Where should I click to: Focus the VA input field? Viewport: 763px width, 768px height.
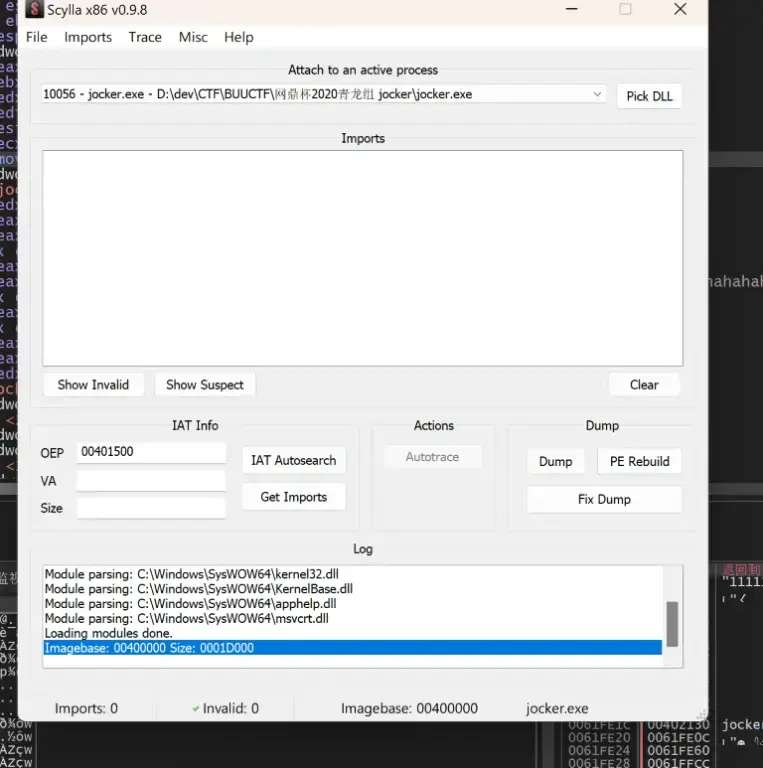(x=151, y=481)
